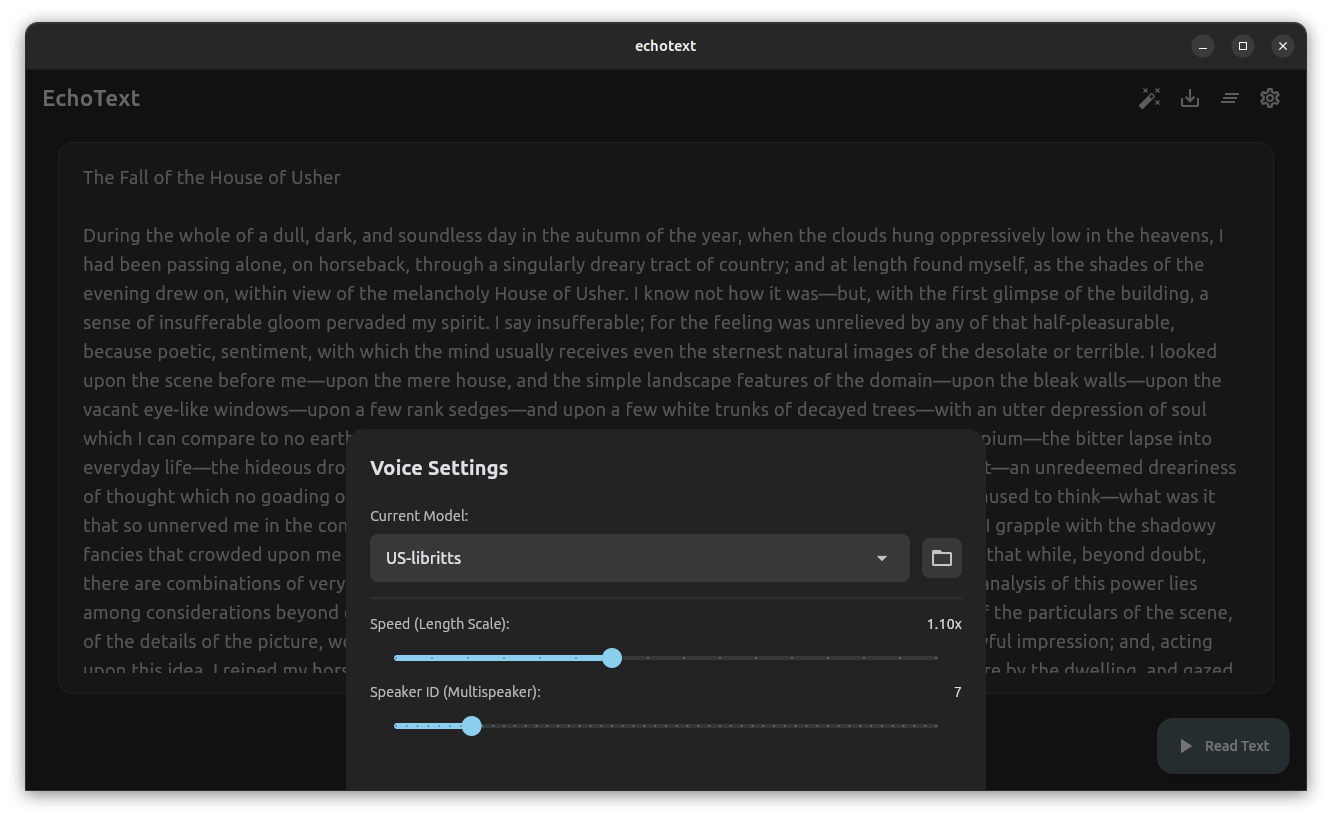This screenshot has width=1332, height=819.
Task: Click the play triangle icon beside Read Text
Action: coord(1186,746)
